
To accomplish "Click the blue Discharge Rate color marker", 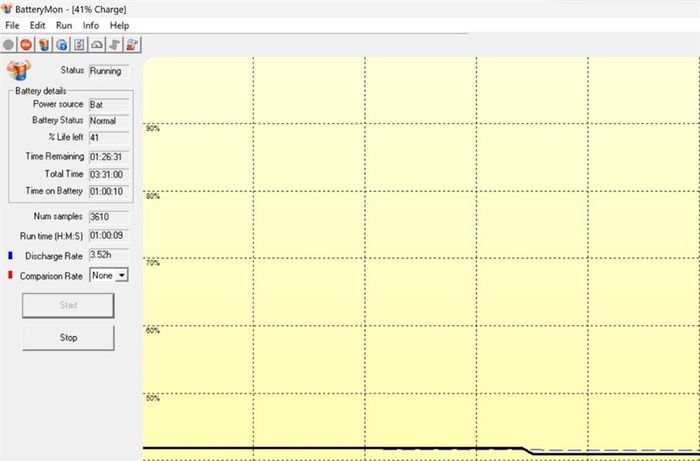I will pos(9,256).
